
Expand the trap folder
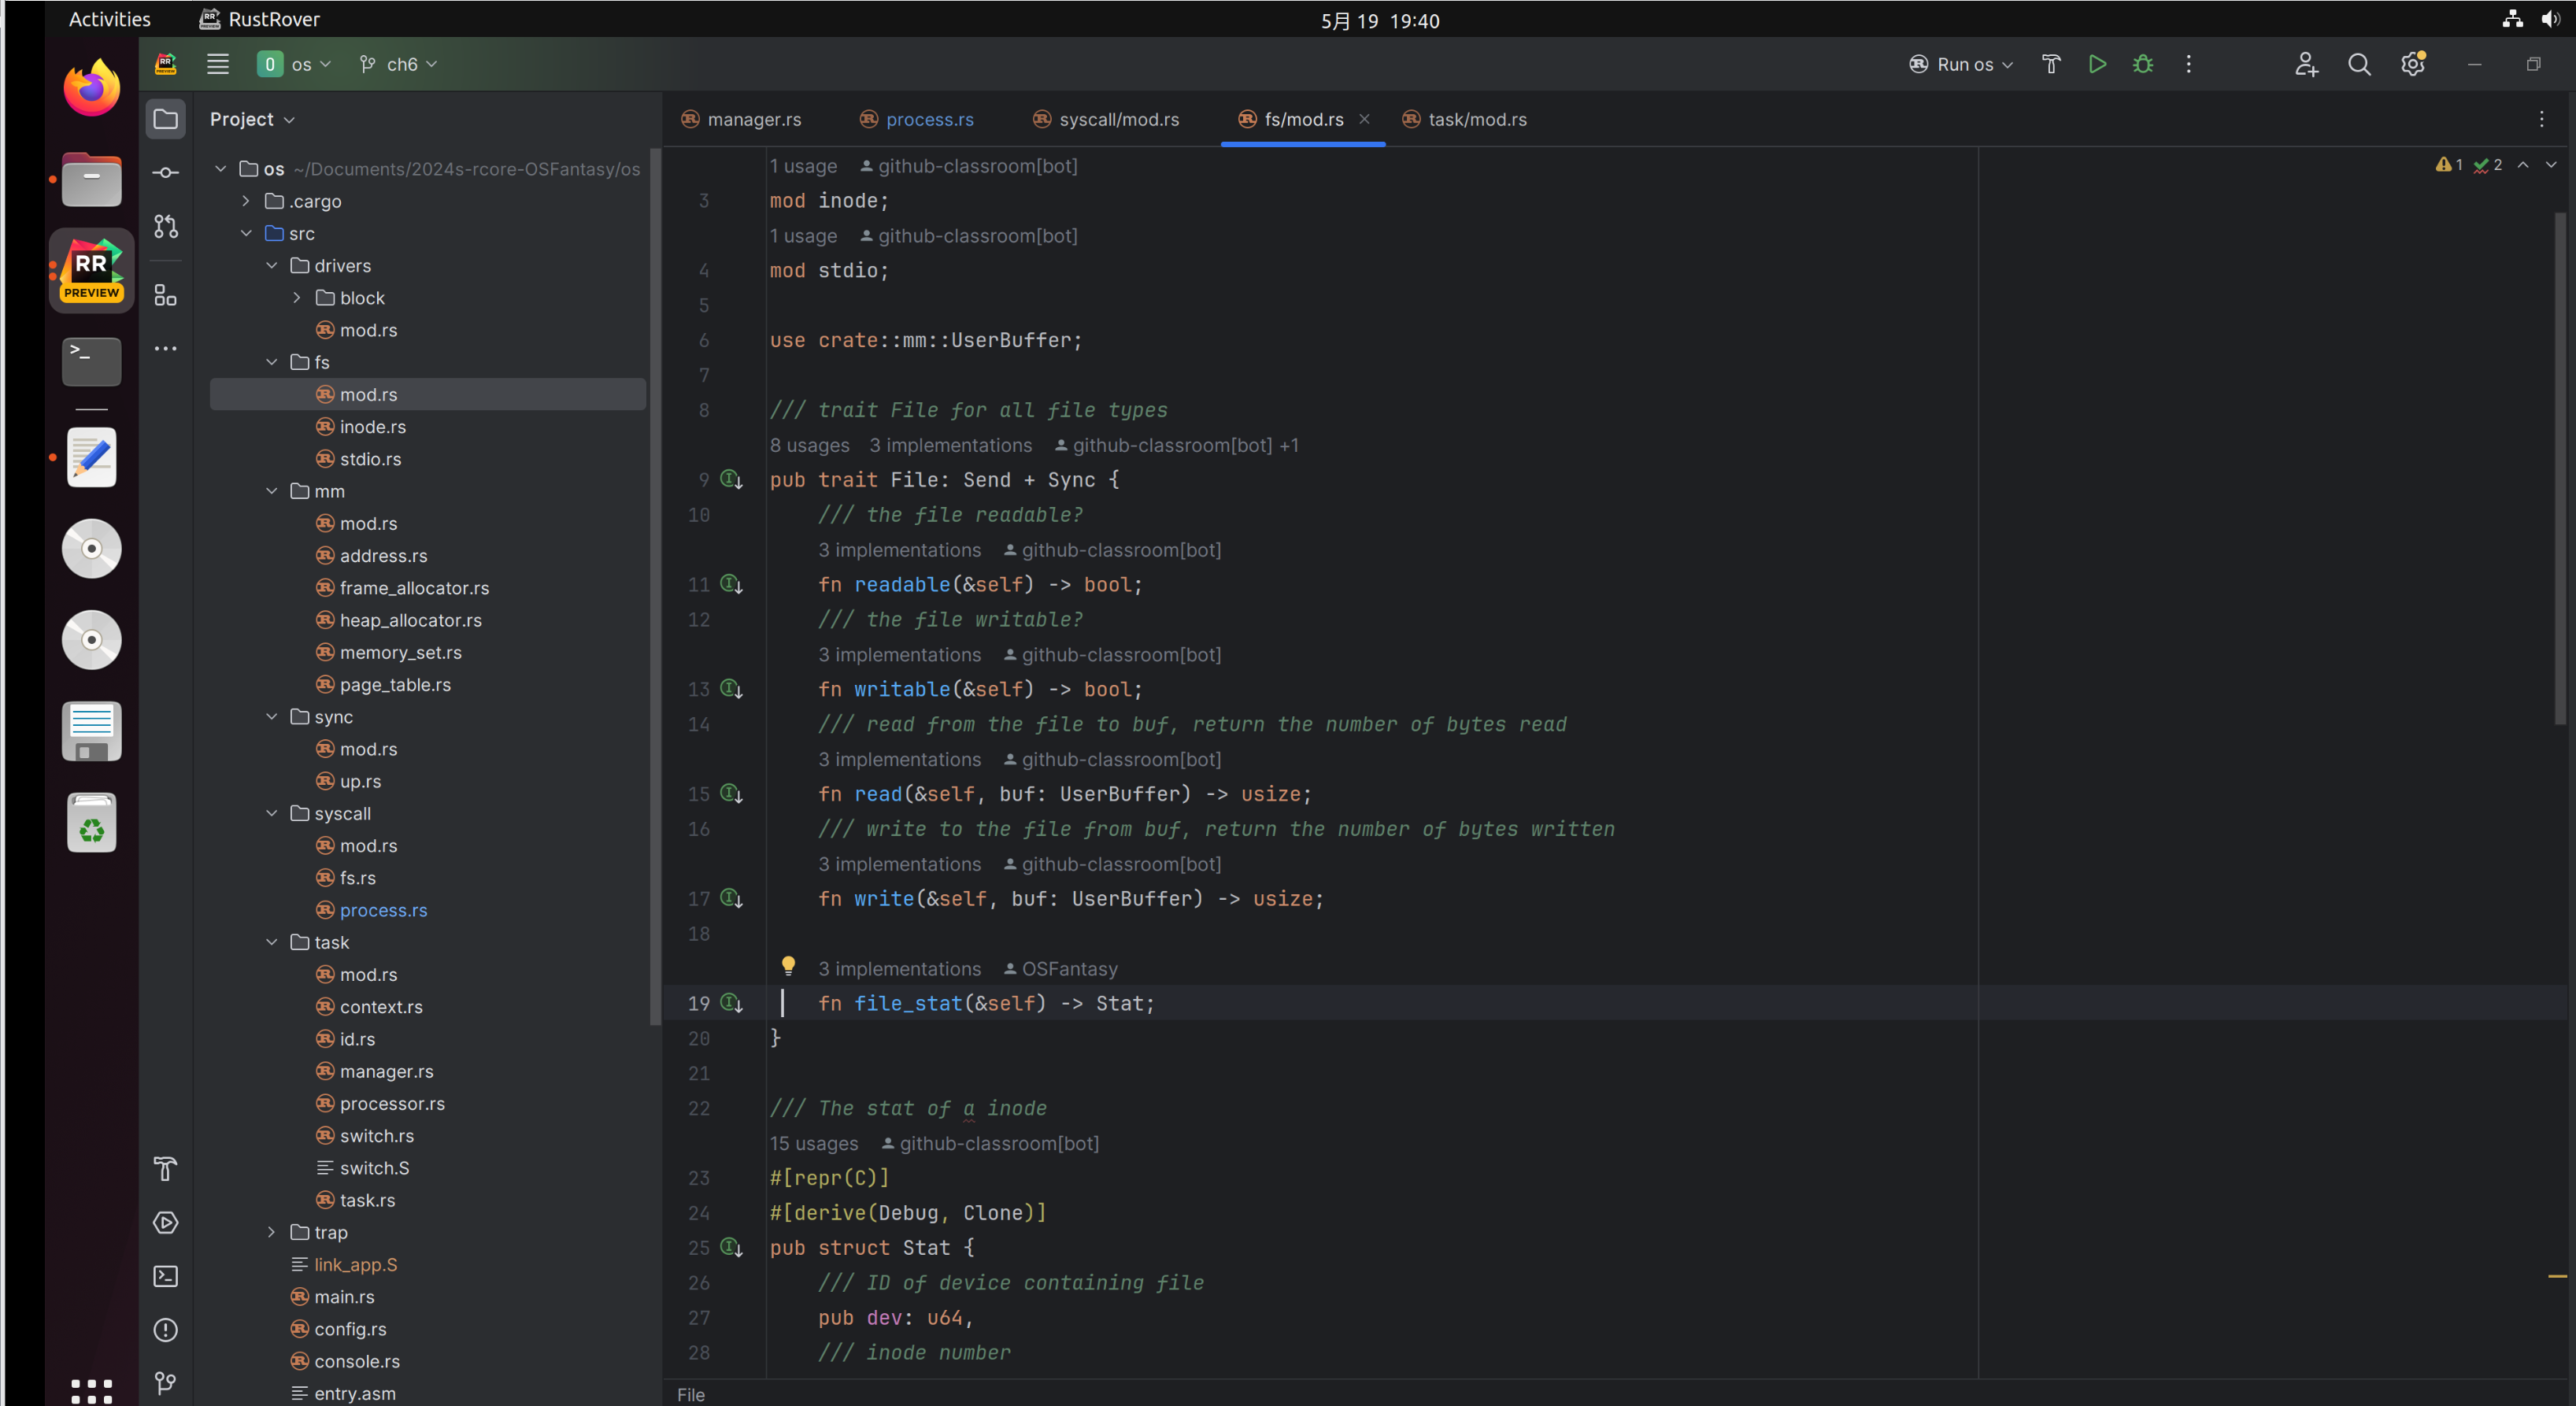click(x=272, y=1232)
